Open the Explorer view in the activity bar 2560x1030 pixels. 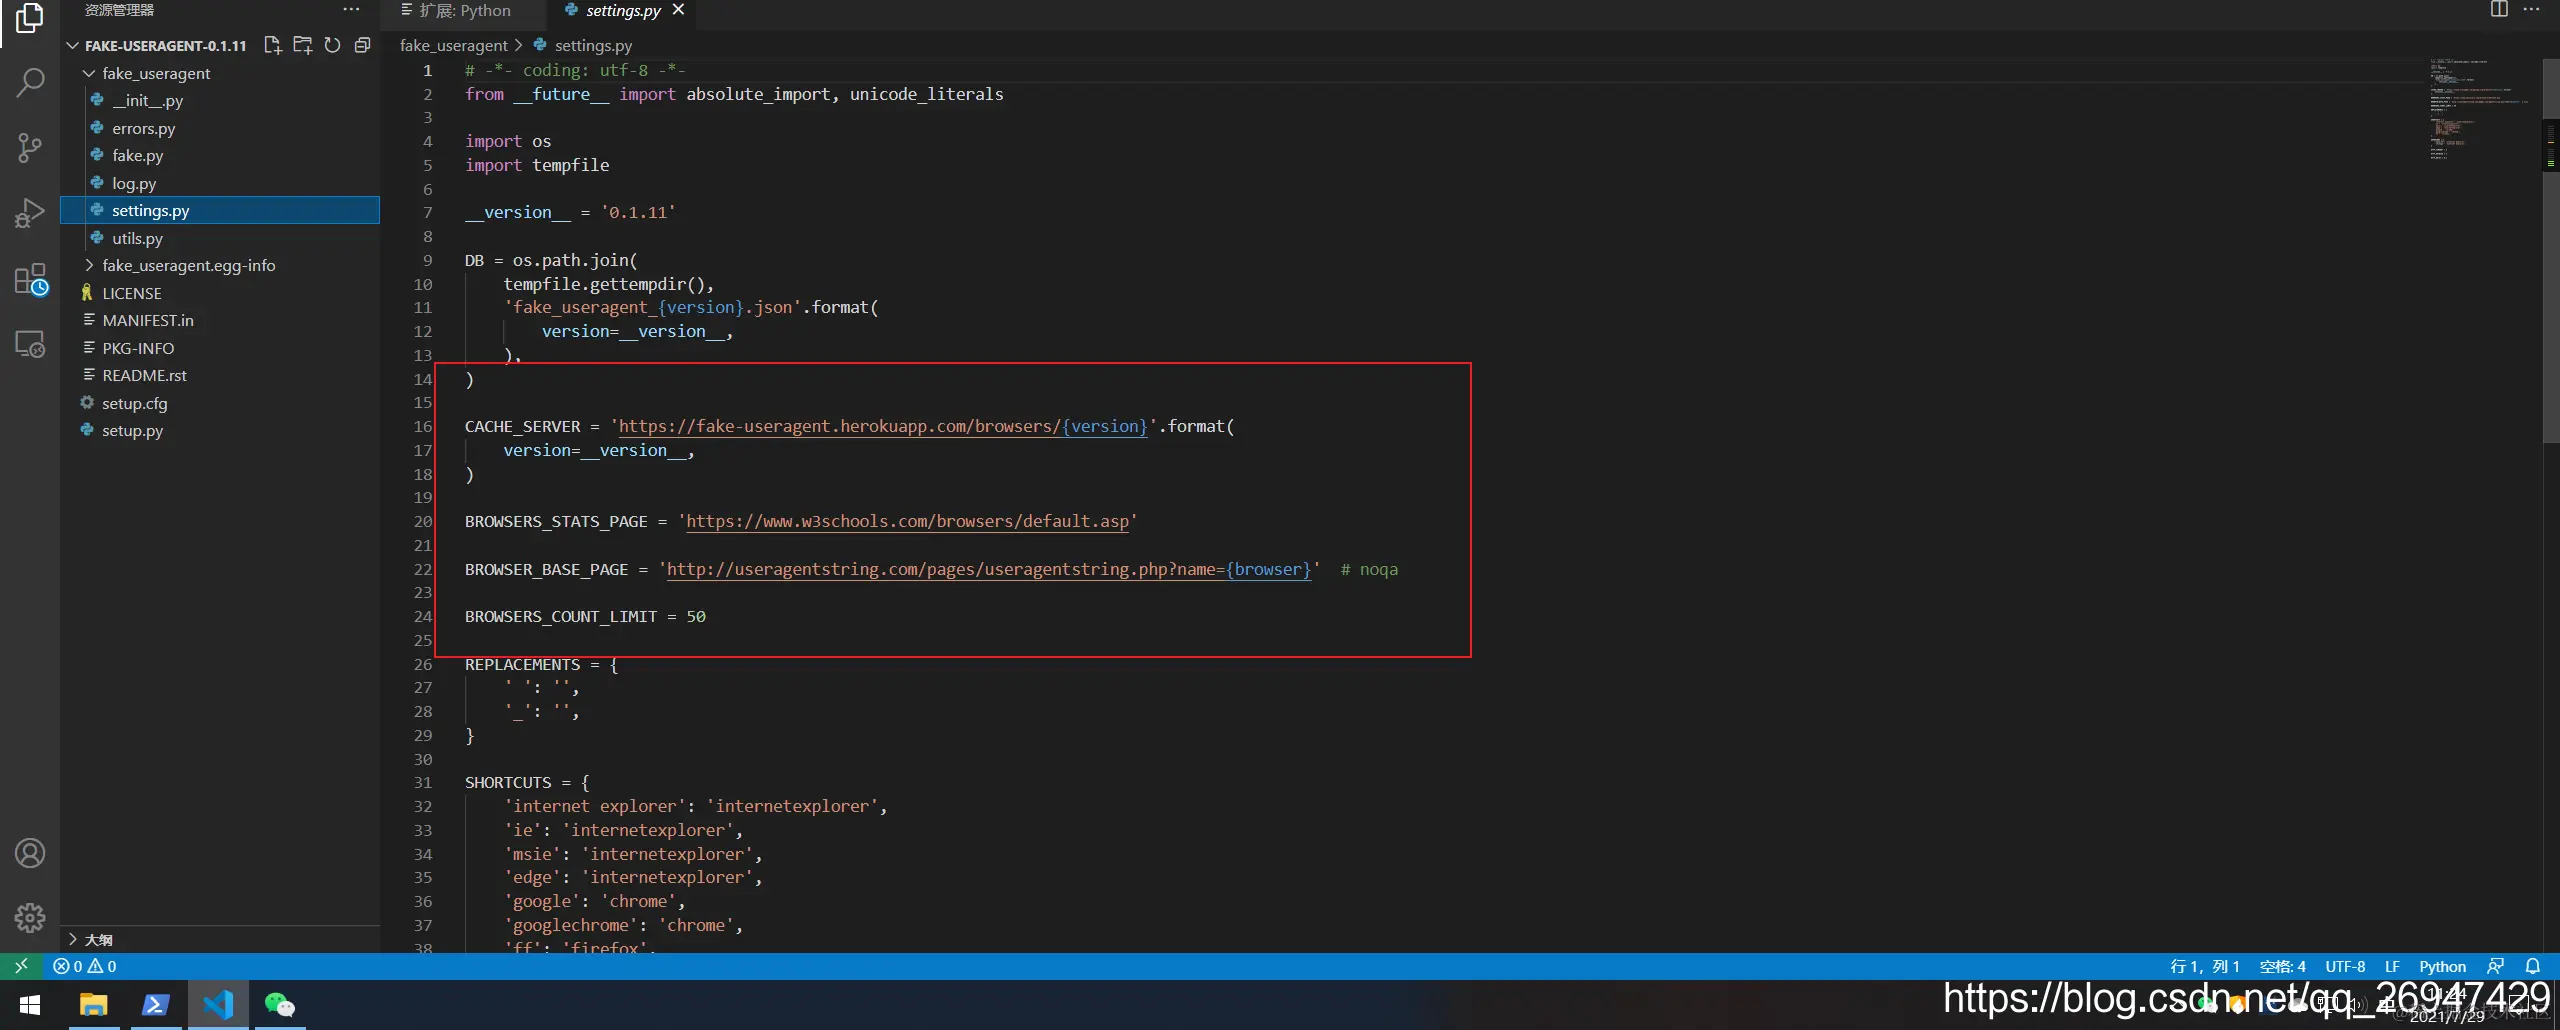(30, 18)
